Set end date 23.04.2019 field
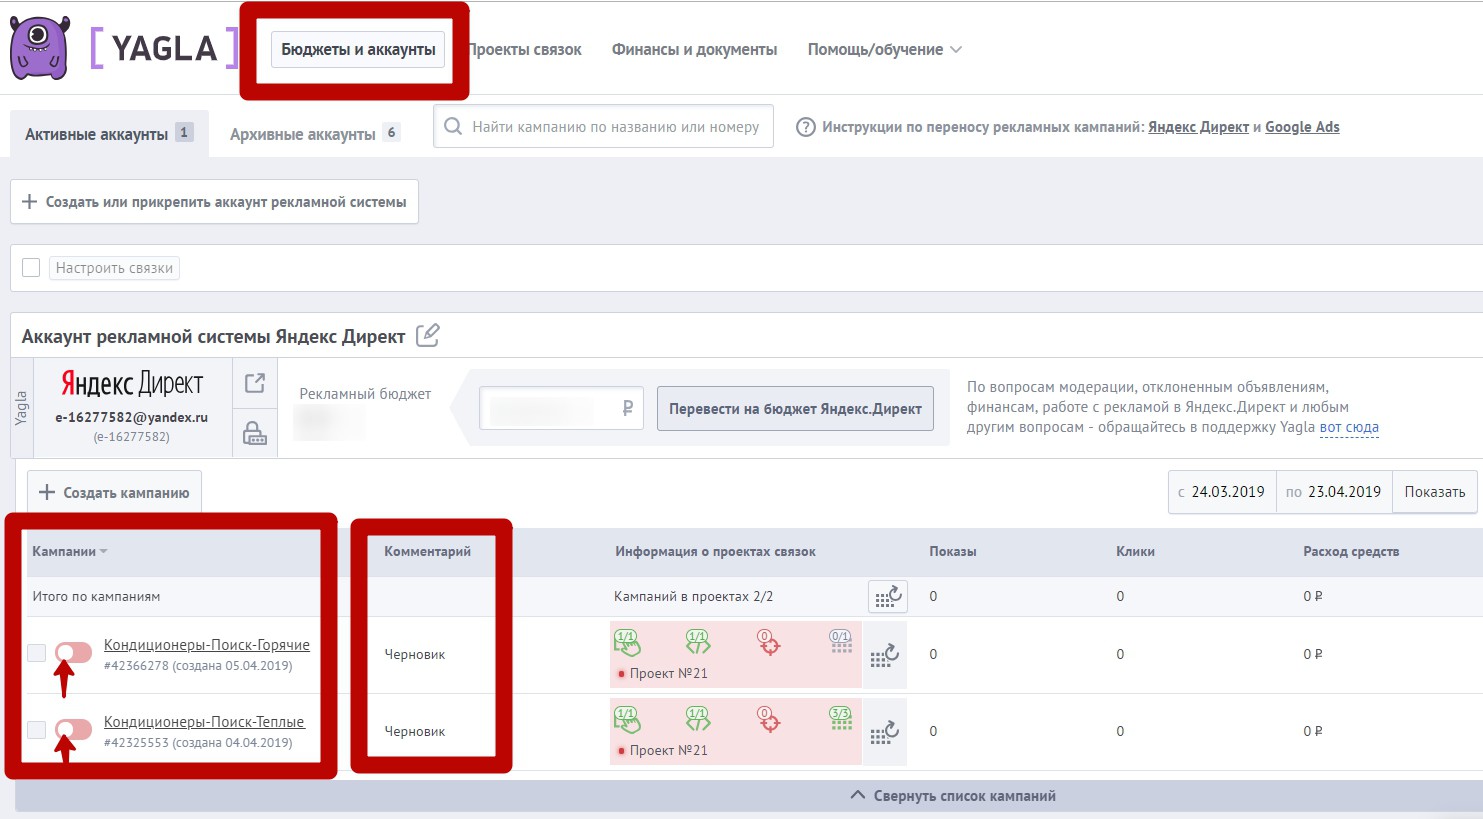 tap(1334, 492)
